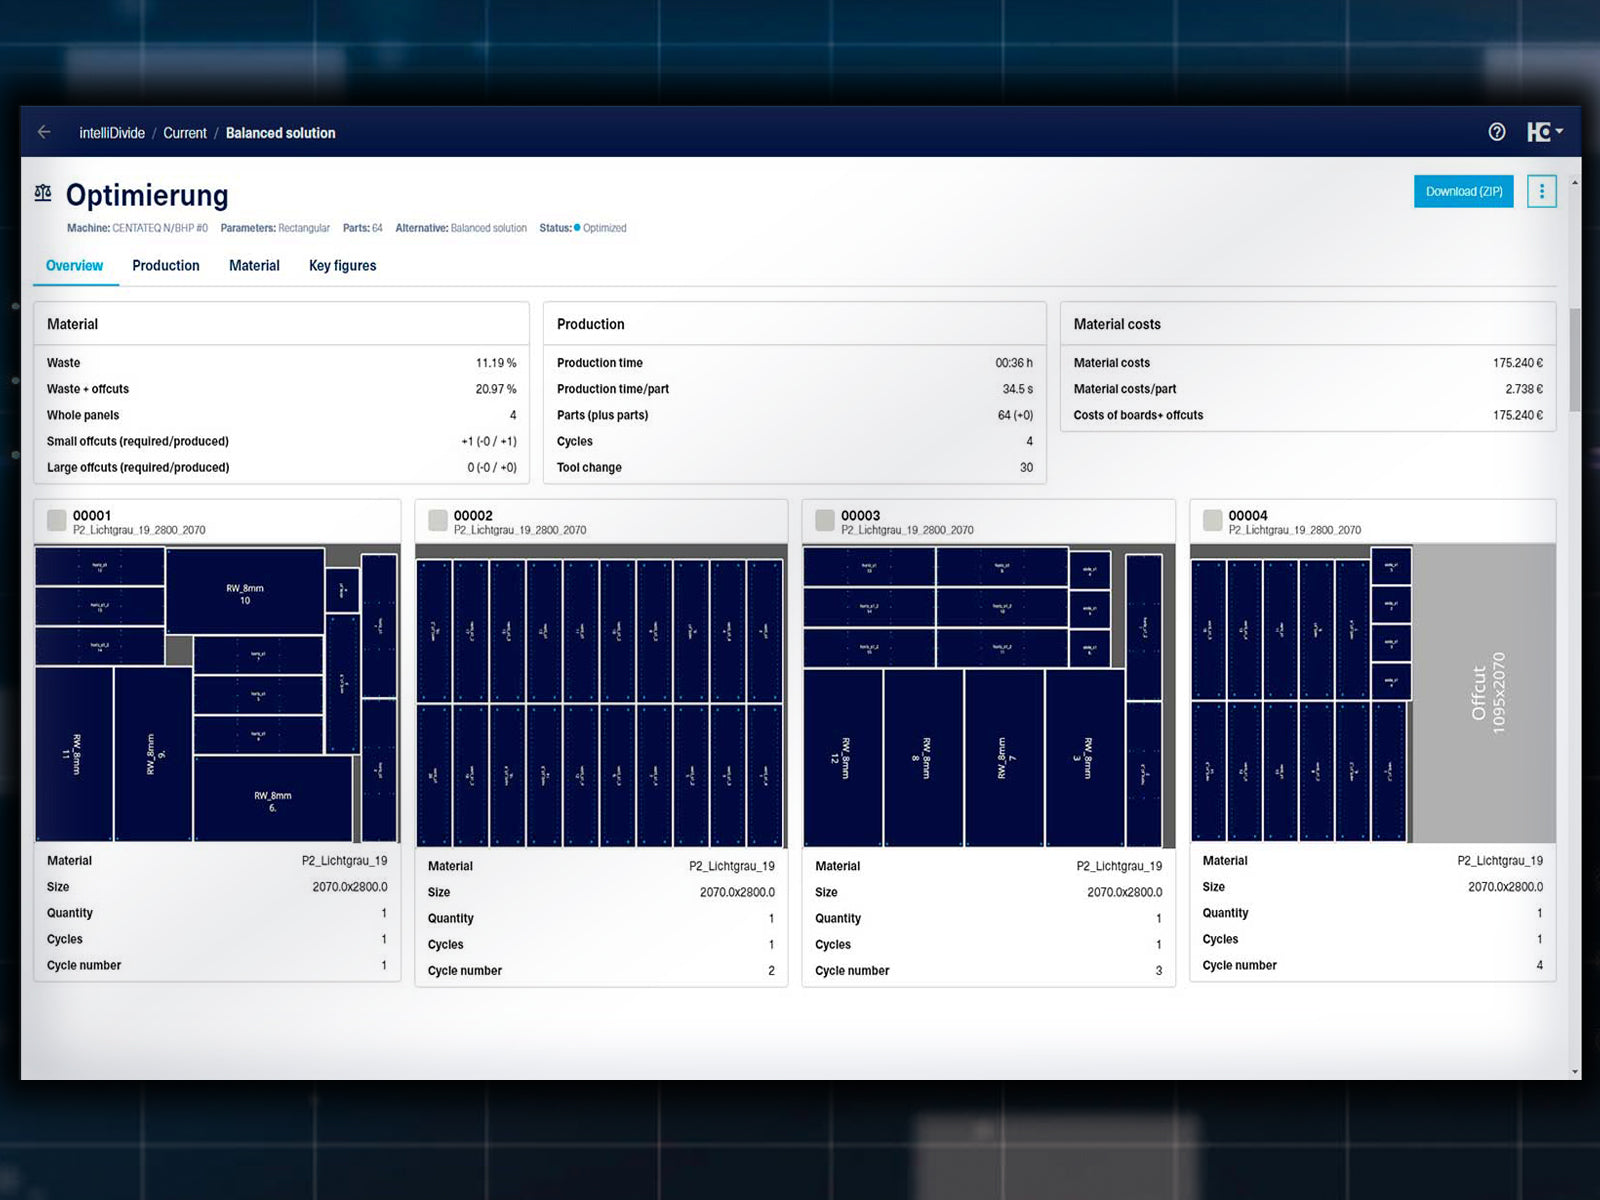Click color swatch of pattern 00004
This screenshot has height=1200, width=1600.
[1212, 520]
